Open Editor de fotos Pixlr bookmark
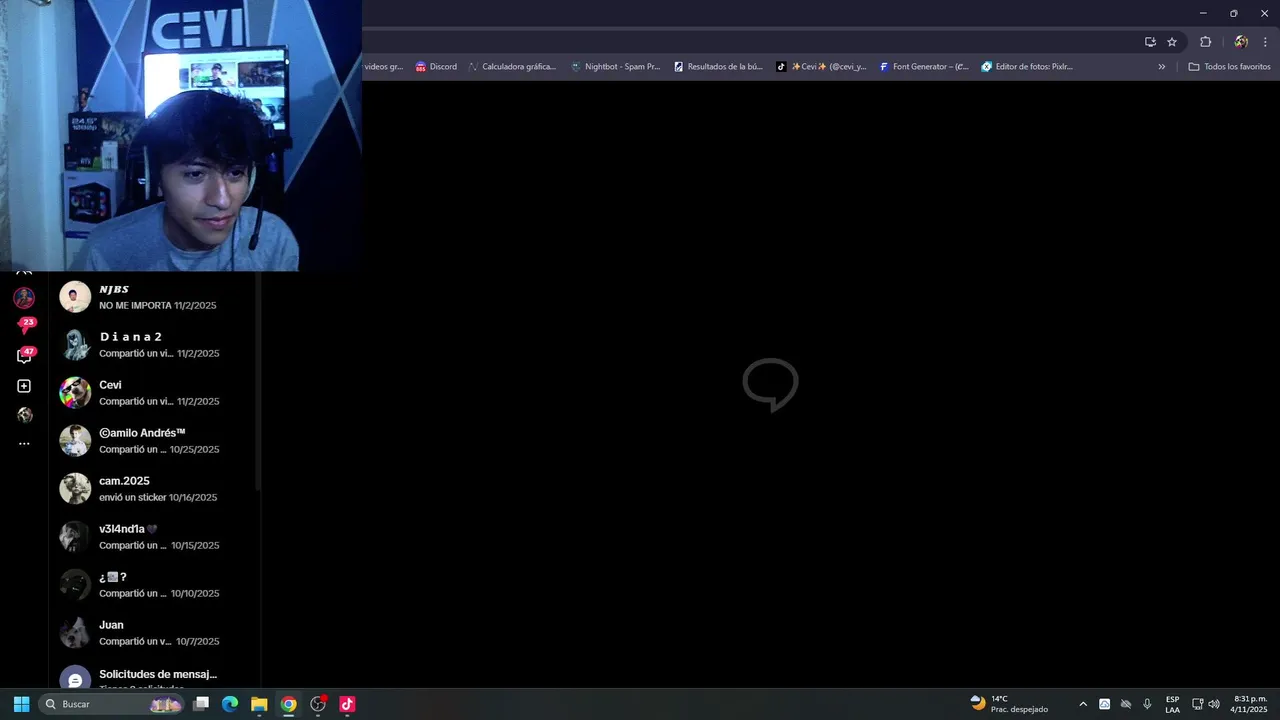 [1027, 67]
